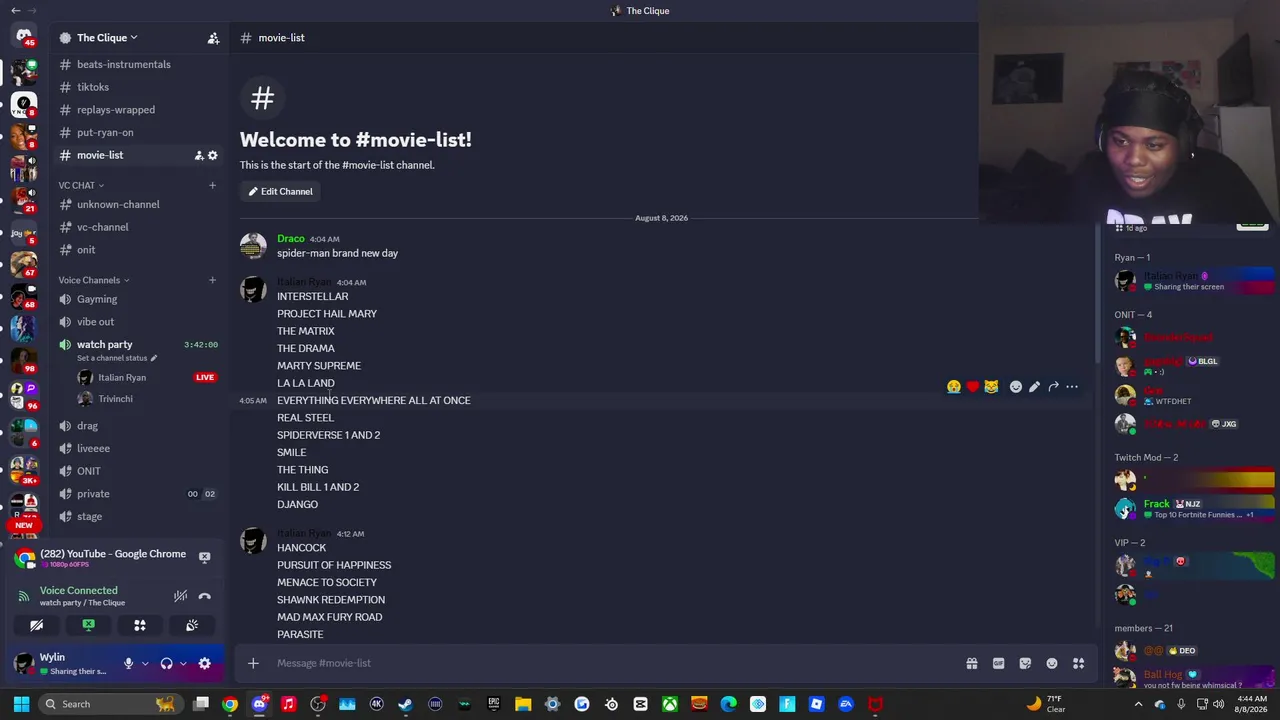Open Windows taskbar search box
This screenshot has height=720, width=1280.
[109, 704]
